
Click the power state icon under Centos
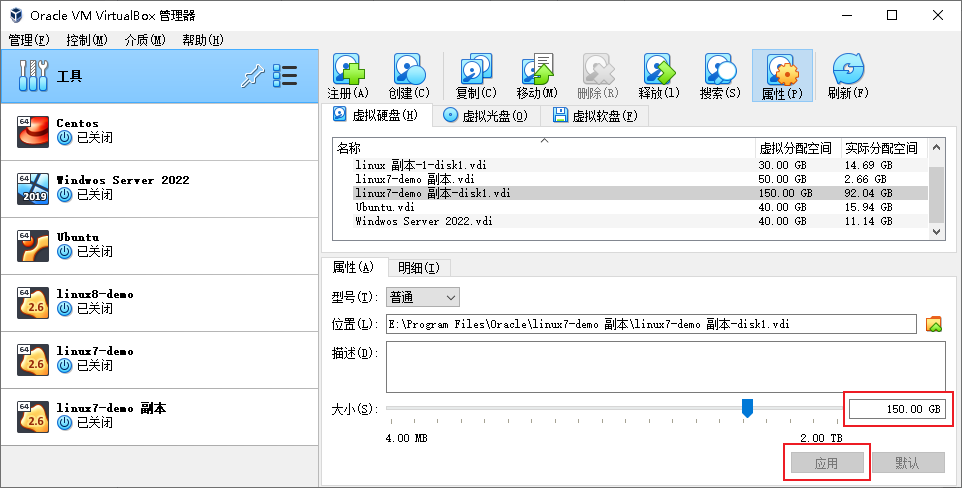point(64,138)
